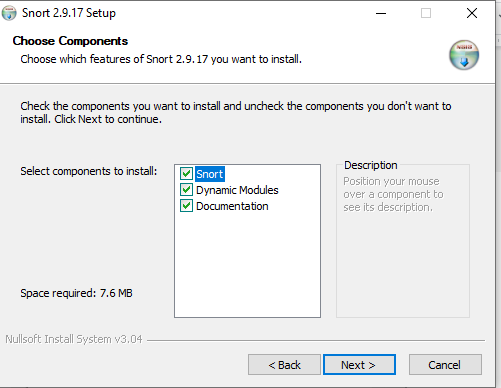Screen dimensions: 501x388
Task: Disable the Documentation checkbox
Action: [186, 206]
